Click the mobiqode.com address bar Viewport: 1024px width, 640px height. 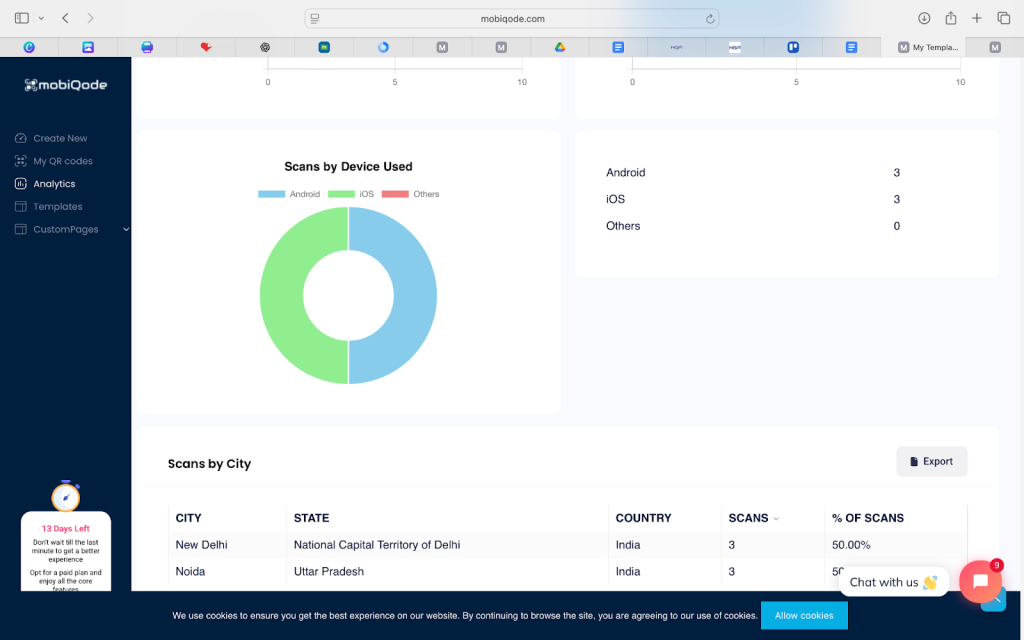pyautogui.click(x=512, y=18)
